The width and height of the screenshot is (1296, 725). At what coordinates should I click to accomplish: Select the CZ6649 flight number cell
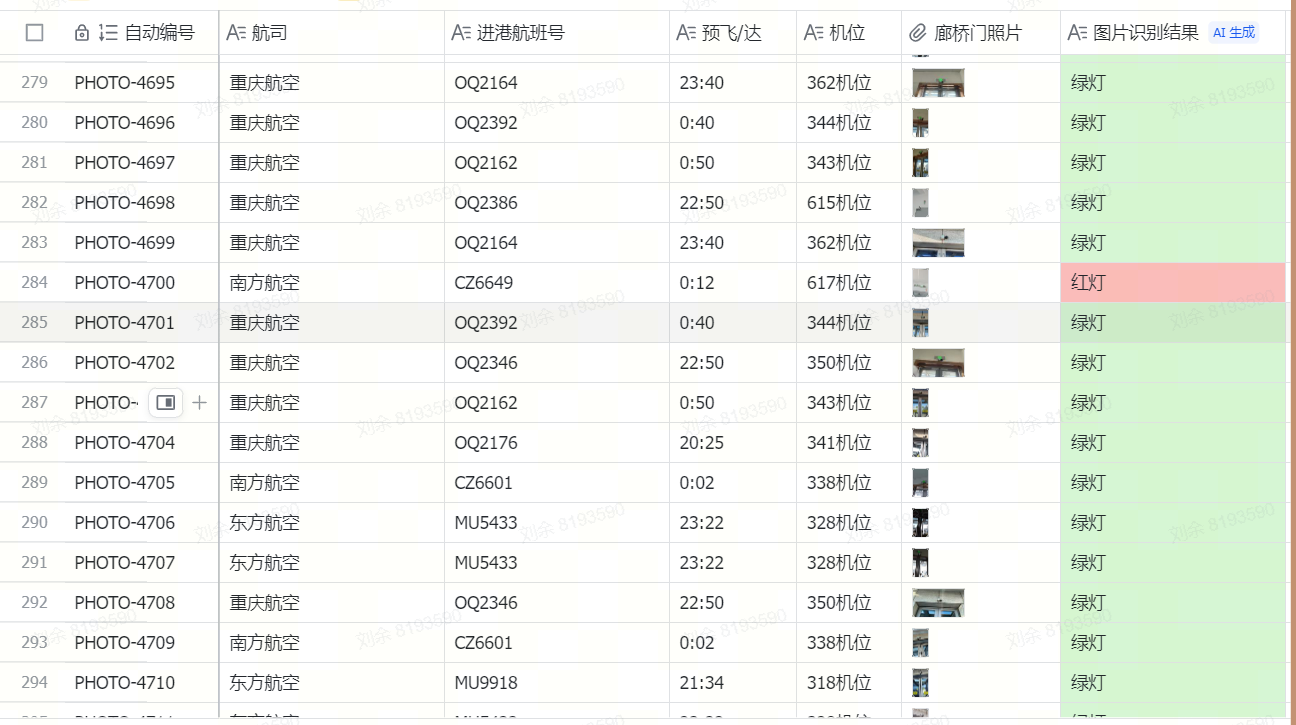coord(484,283)
